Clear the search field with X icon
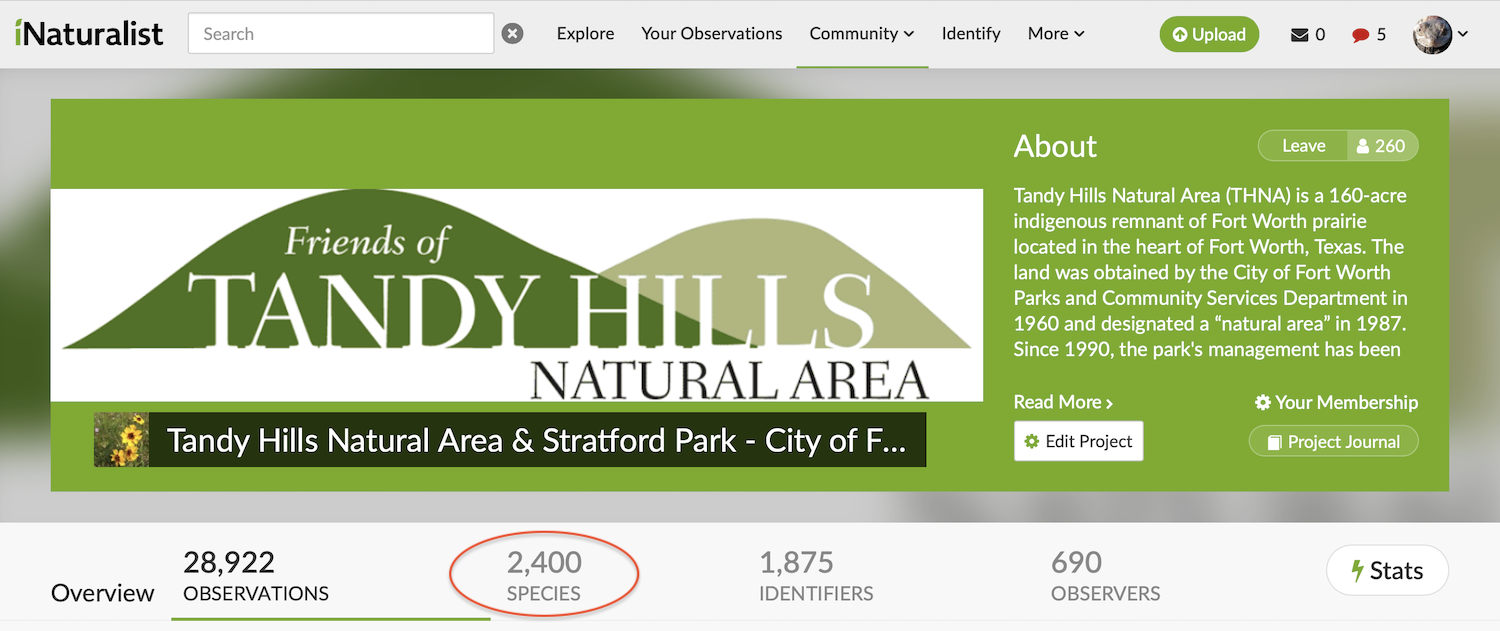 [x=512, y=34]
